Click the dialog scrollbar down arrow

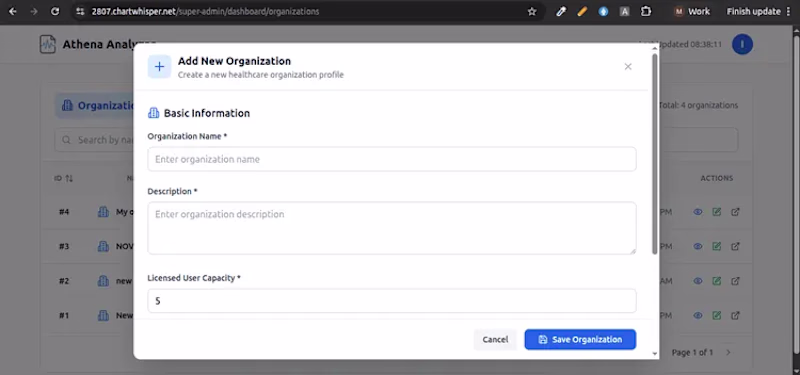(x=655, y=353)
